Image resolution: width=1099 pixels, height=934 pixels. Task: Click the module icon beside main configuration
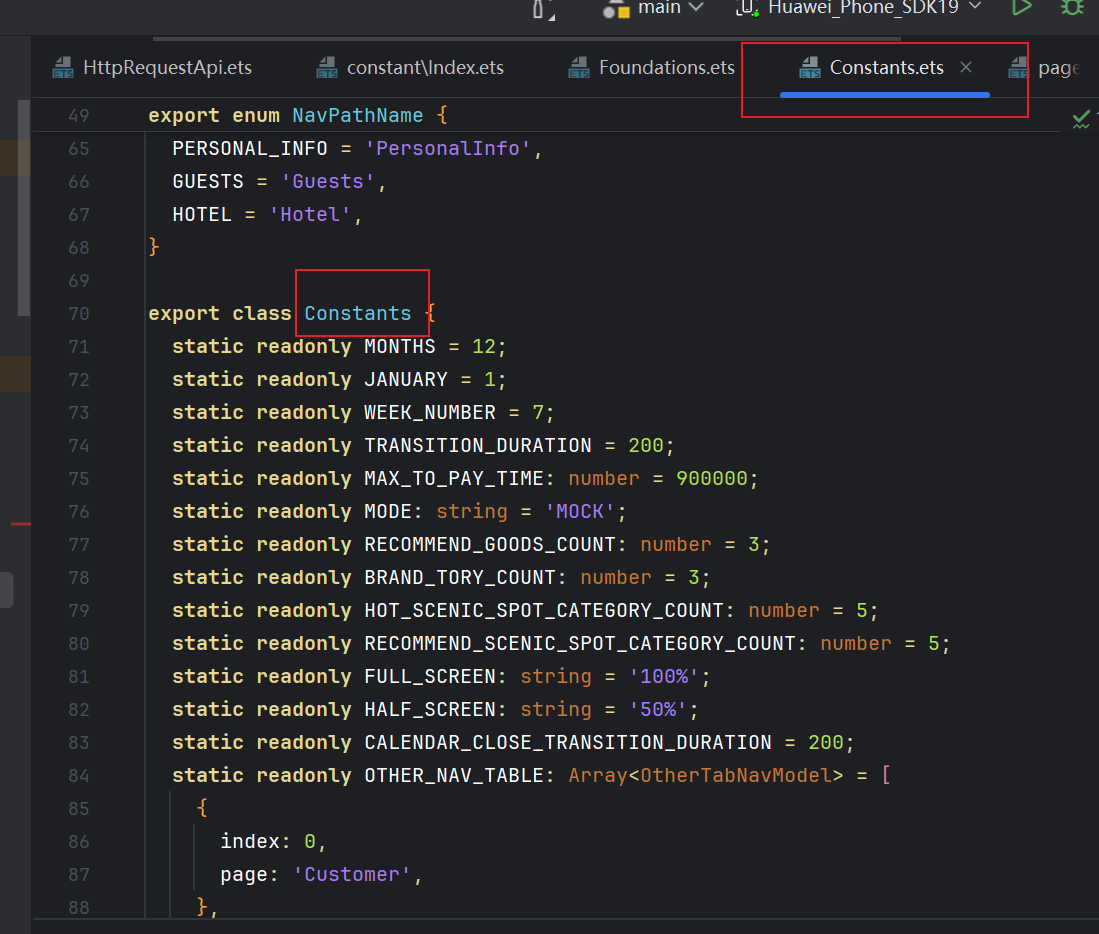click(616, 8)
